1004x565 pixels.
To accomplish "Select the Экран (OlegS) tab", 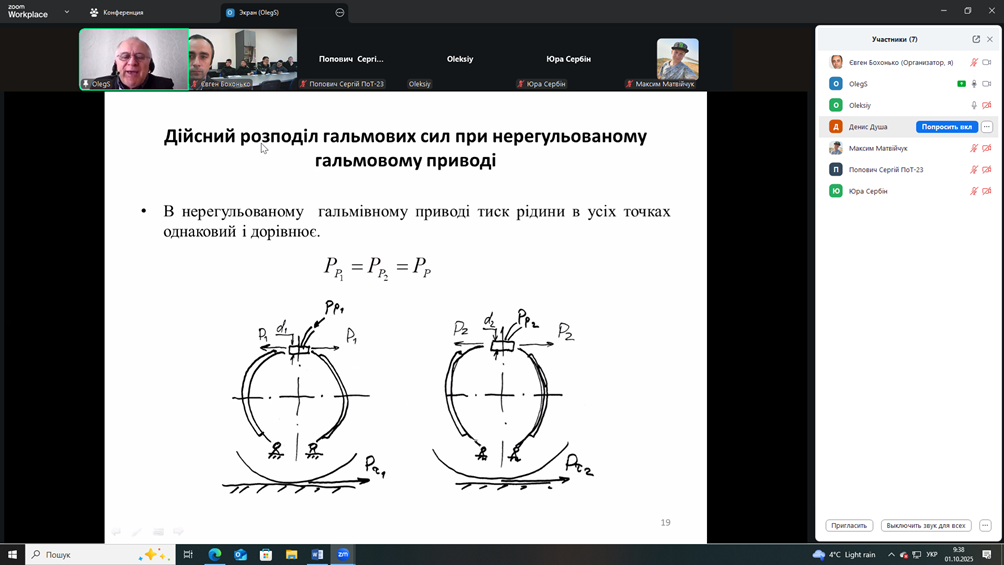I will tap(258, 12).
